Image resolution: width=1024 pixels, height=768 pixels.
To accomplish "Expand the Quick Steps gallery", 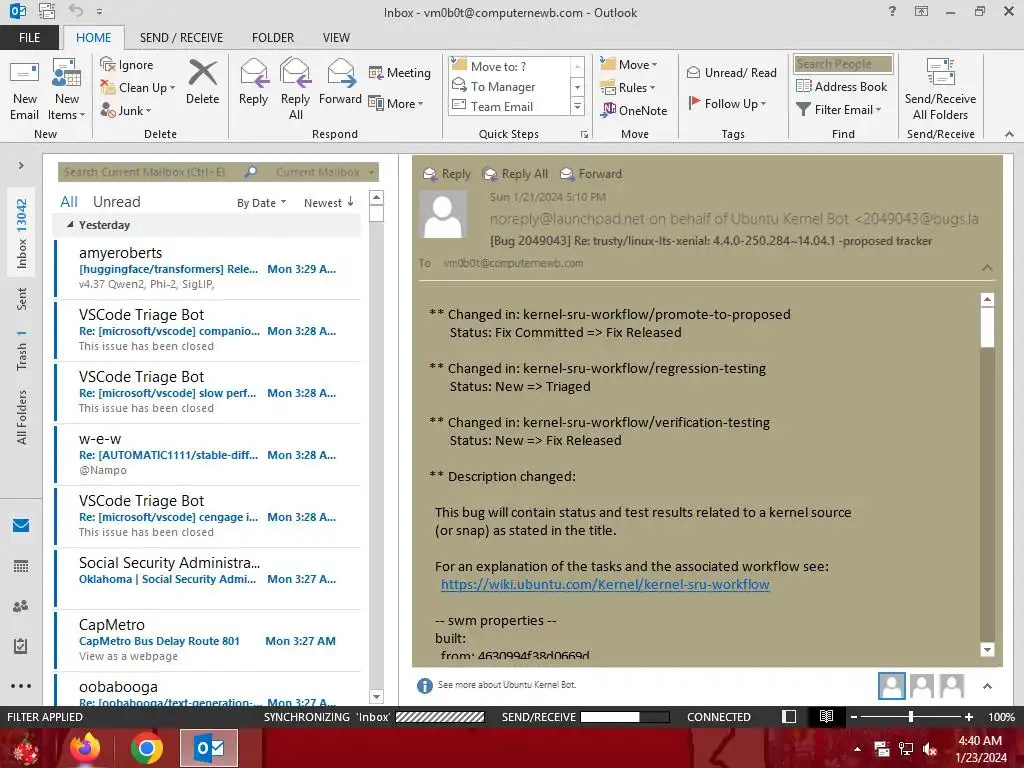I will [577, 106].
